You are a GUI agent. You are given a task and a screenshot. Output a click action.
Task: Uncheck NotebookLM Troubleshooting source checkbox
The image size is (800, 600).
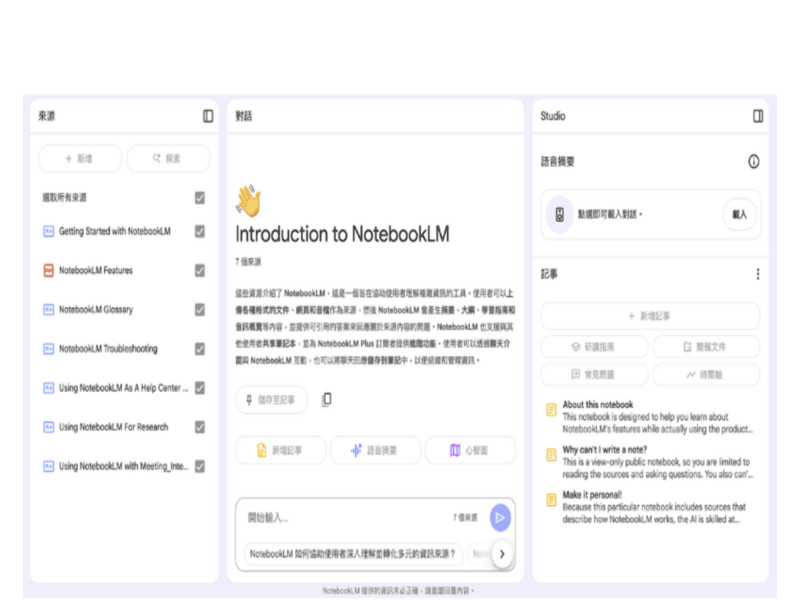point(200,349)
